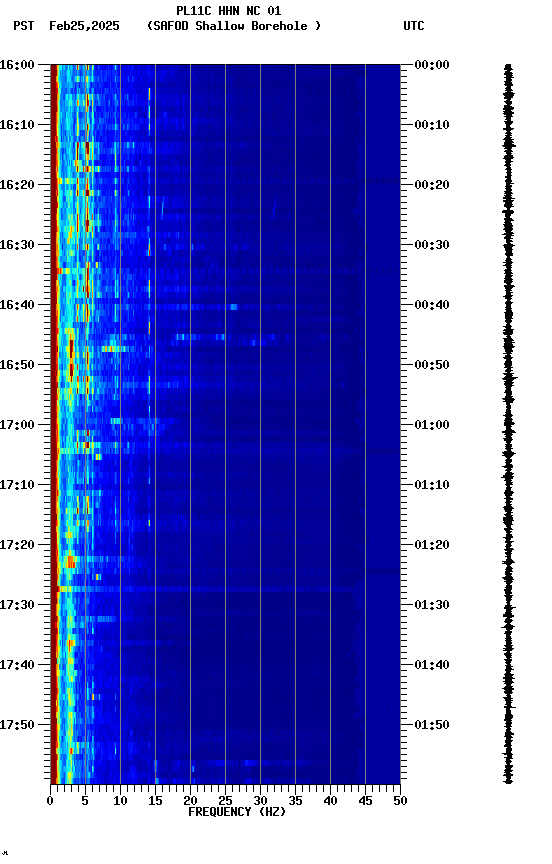This screenshot has height=864, width=552.
Task: Click the 01:50 UTC time label
Action: (x=432, y=725)
